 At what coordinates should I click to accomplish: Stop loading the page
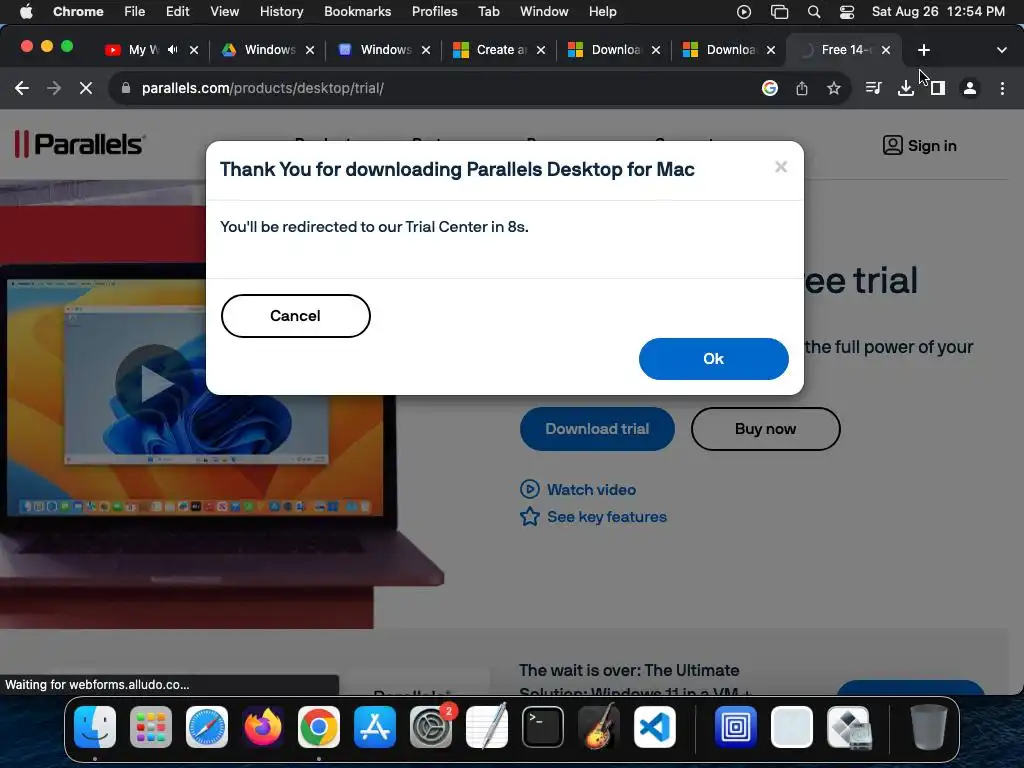tap(86, 88)
